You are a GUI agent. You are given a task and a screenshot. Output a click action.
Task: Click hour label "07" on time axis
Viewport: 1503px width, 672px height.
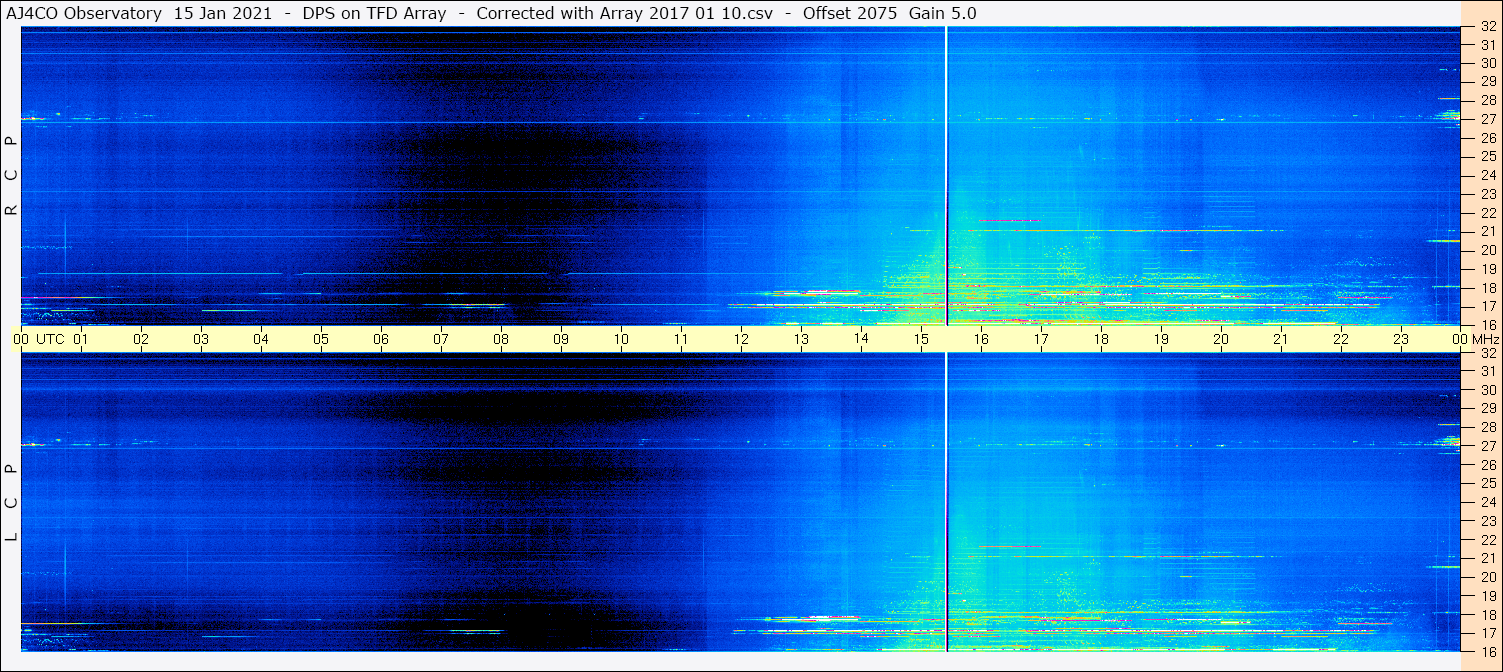click(x=441, y=339)
